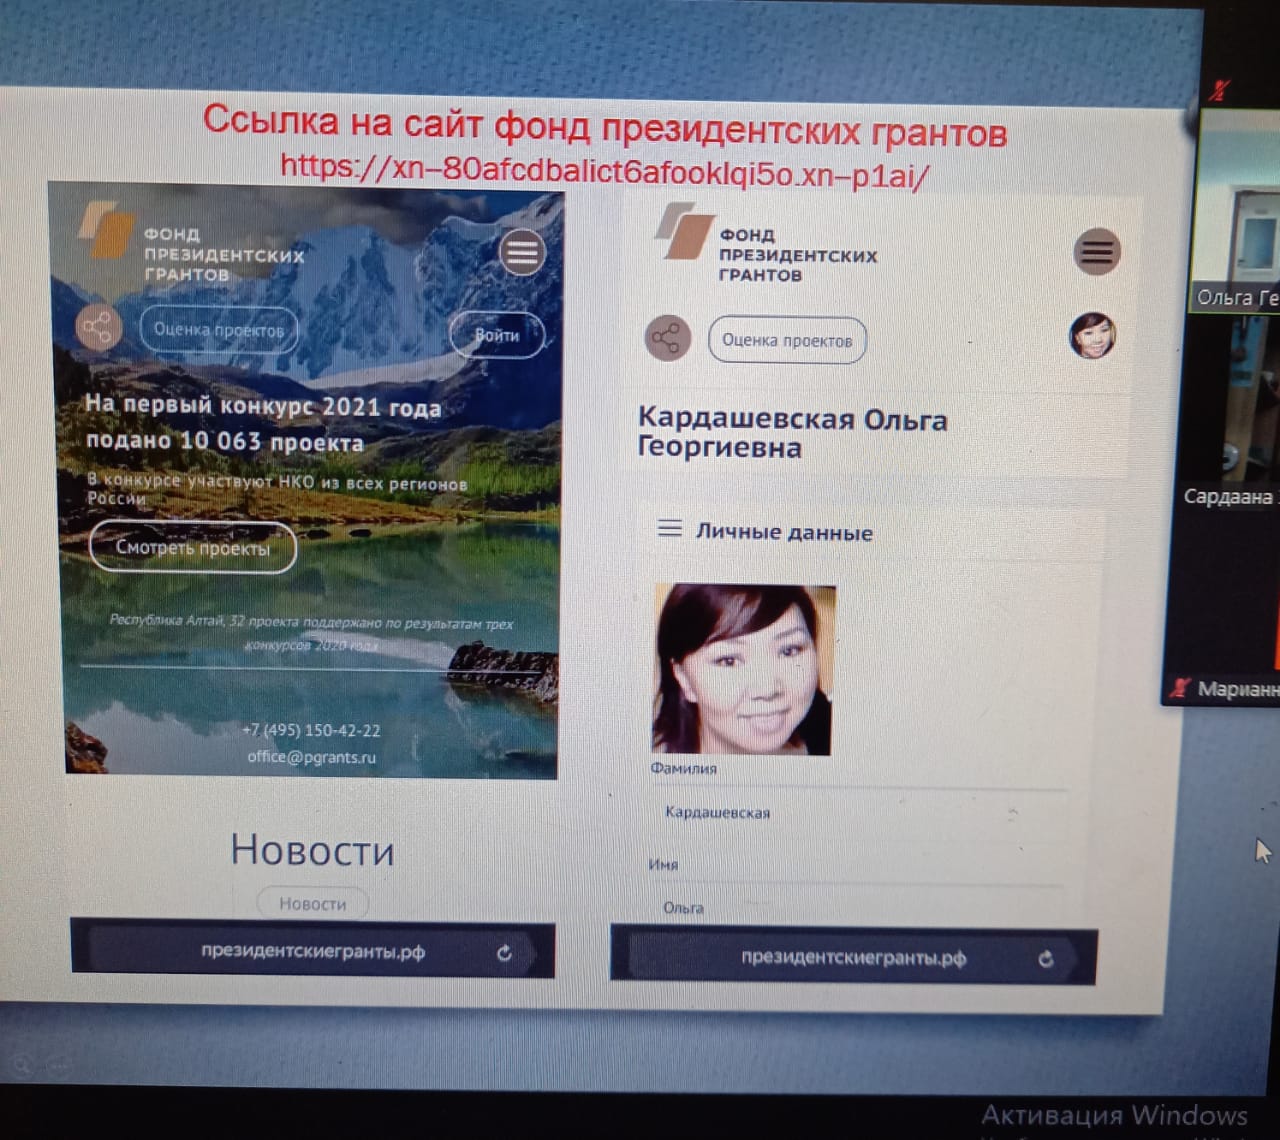1280x1140 pixels.
Task: Open hamburger menu on left site screenshot
Action: pyautogui.click(x=522, y=252)
